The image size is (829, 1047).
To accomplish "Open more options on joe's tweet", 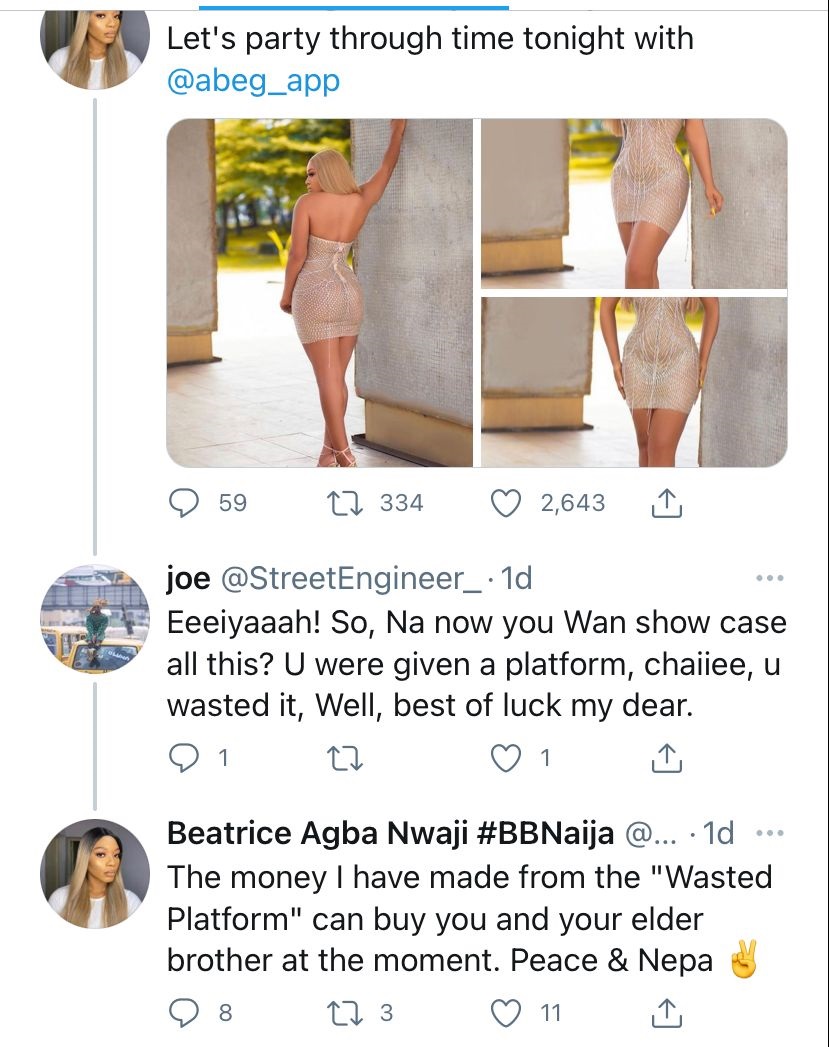I will pyautogui.click(x=770, y=578).
